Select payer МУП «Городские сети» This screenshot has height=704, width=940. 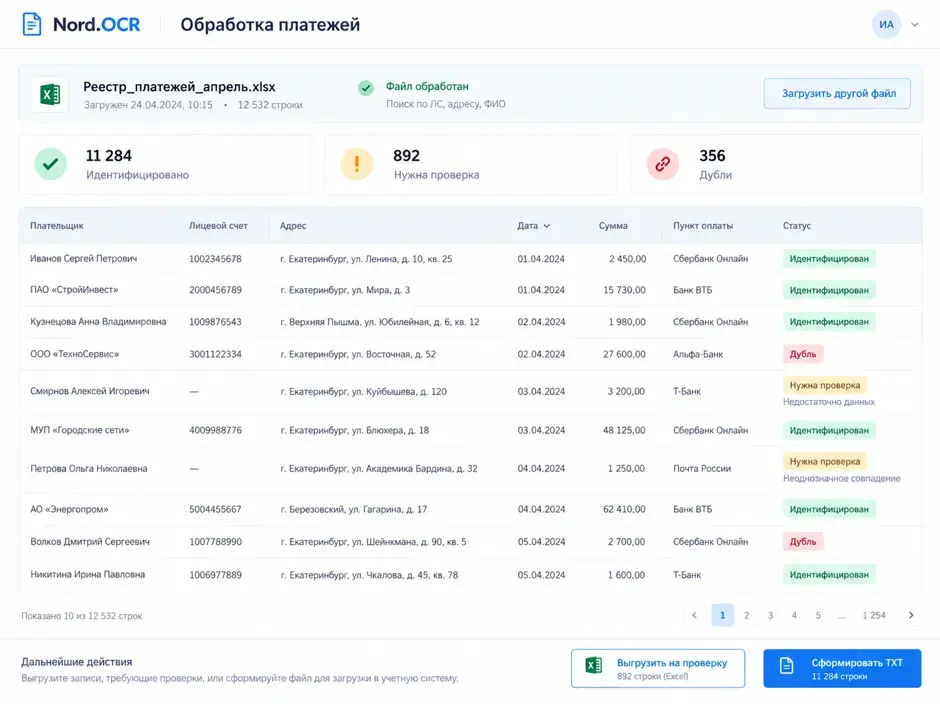click(80, 430)
